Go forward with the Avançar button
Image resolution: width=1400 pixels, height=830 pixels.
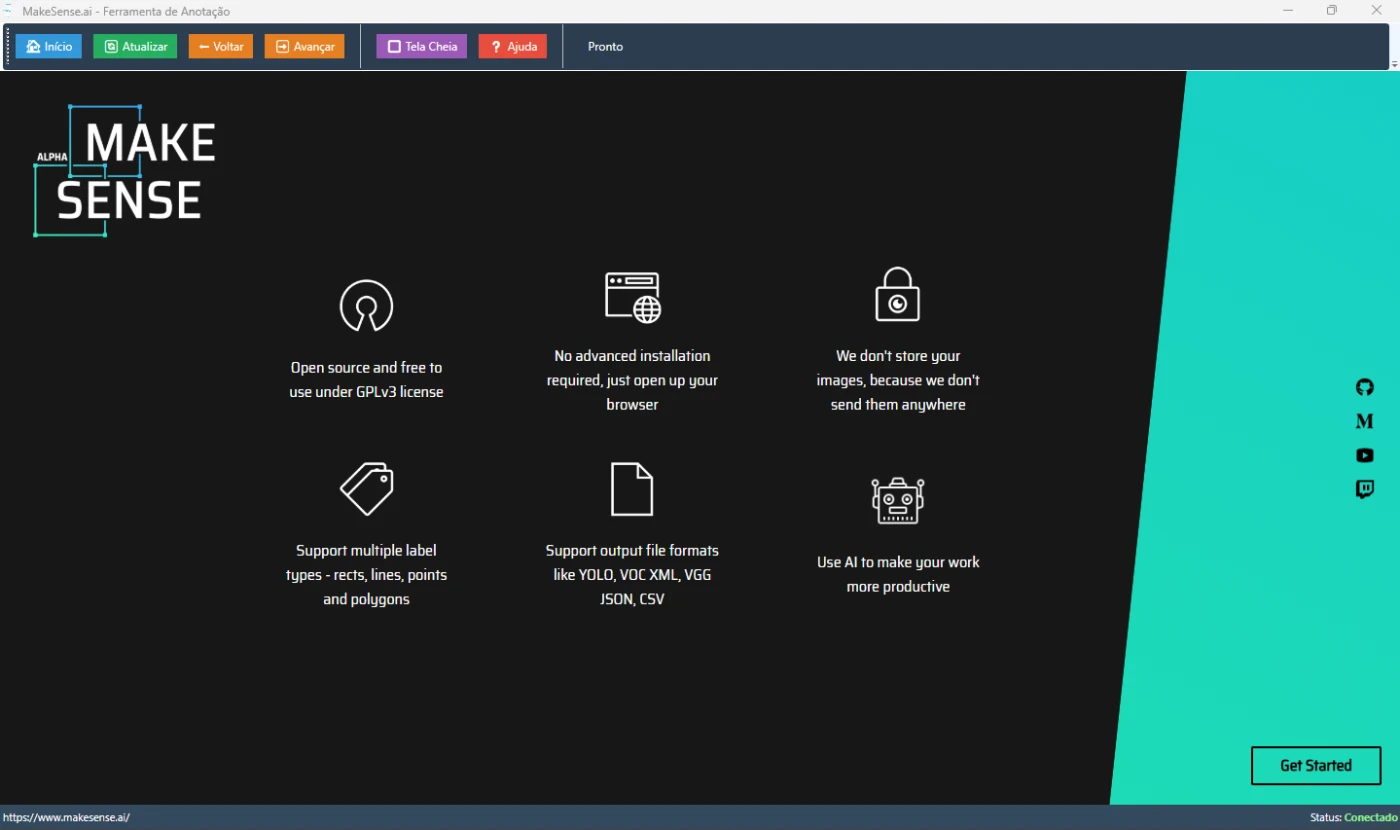click(x=305, y=47)
